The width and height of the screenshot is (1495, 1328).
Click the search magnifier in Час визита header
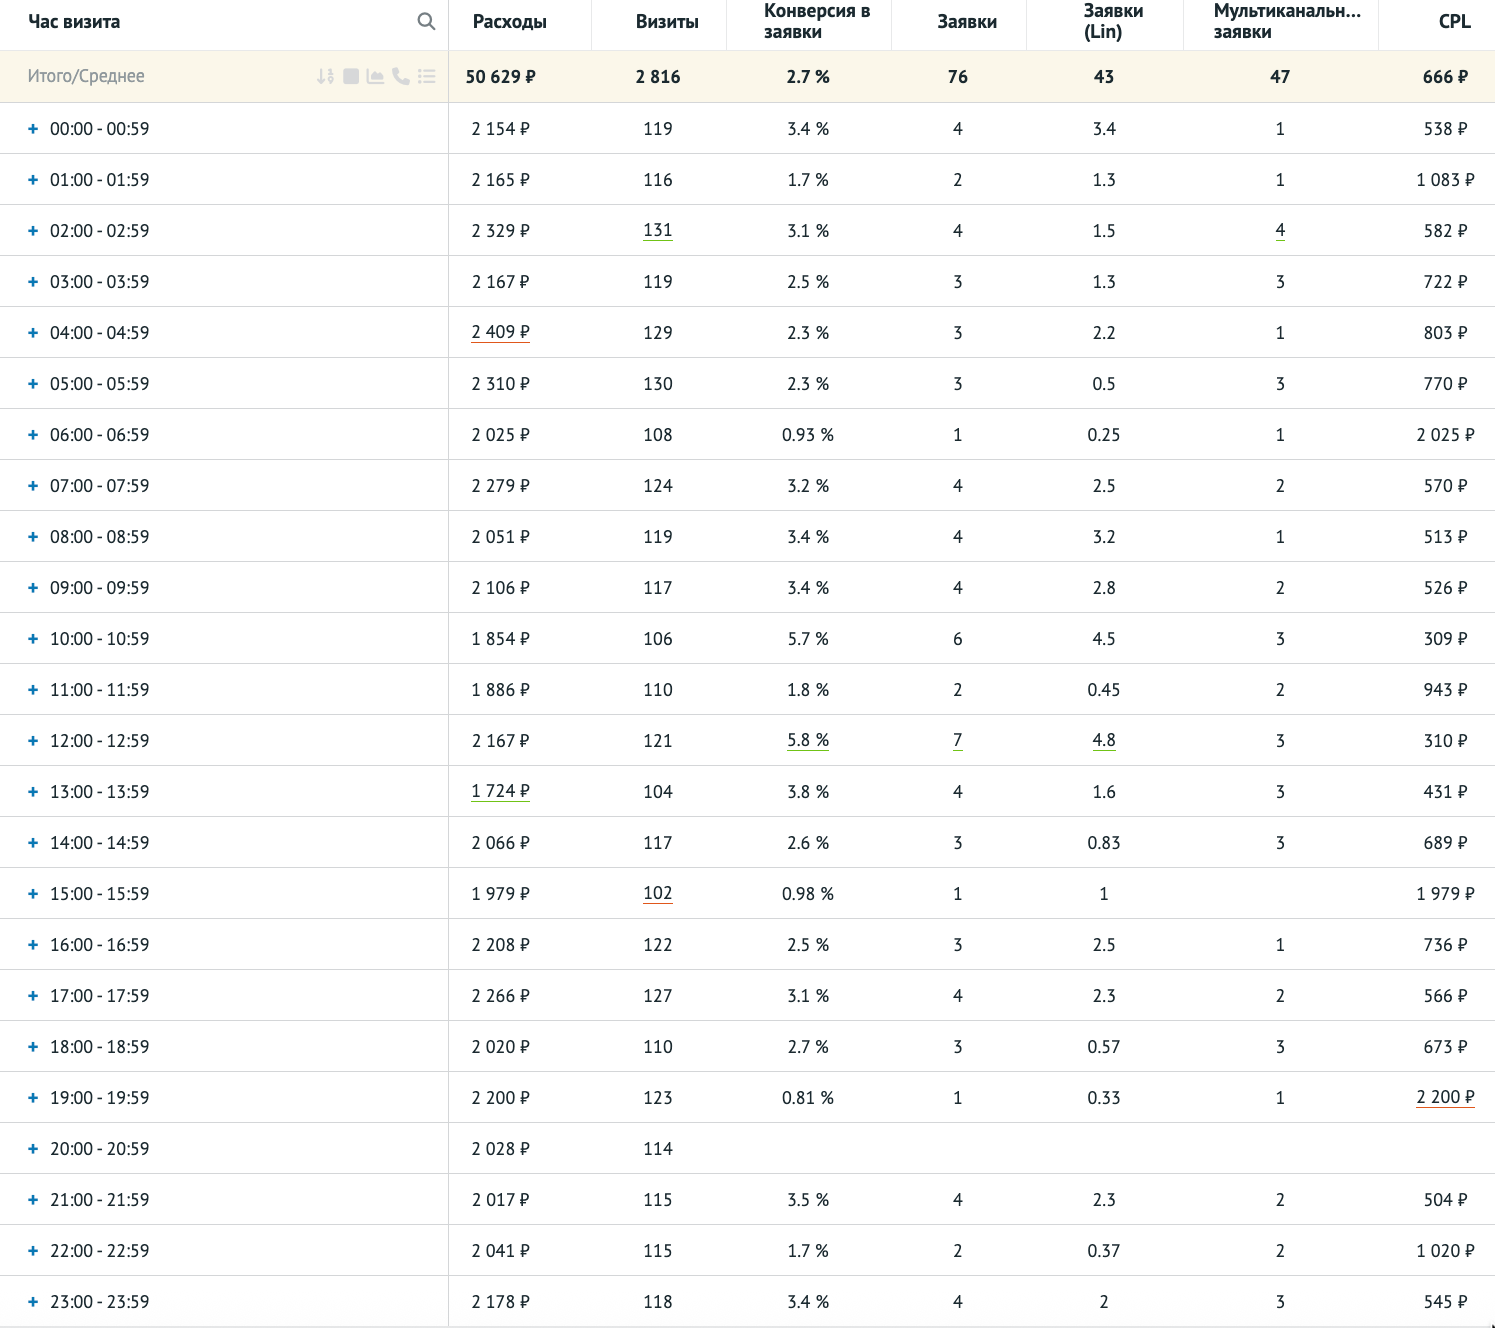click(426, 21)
